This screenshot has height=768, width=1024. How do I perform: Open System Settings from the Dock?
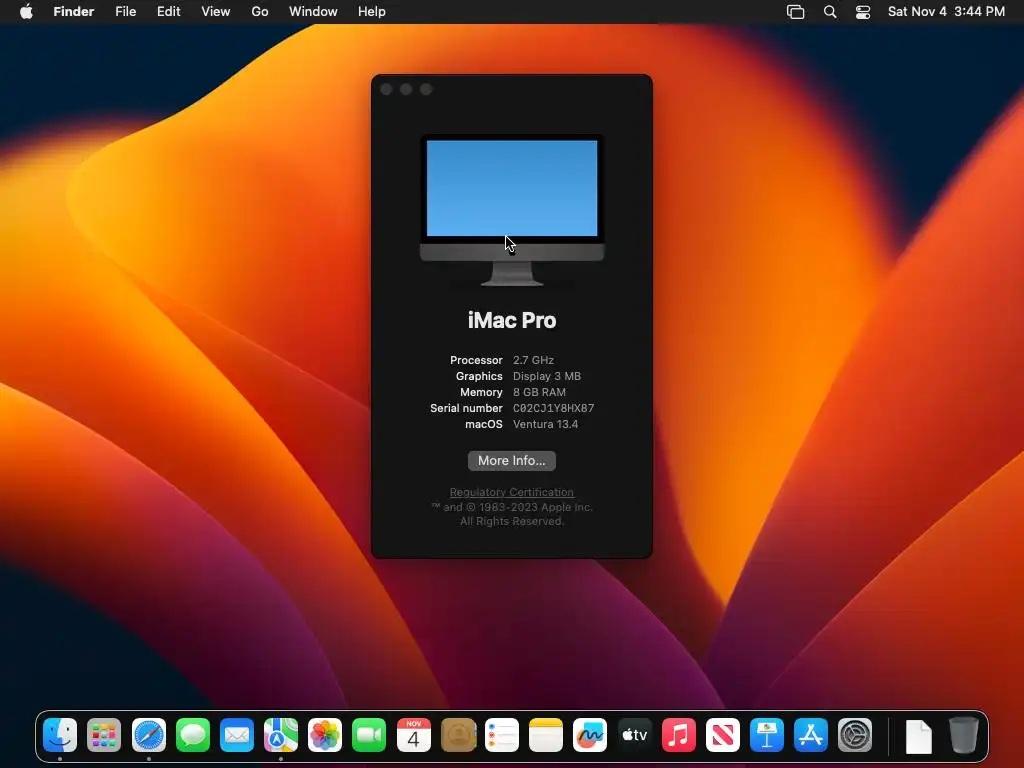(x=855, y=735)
